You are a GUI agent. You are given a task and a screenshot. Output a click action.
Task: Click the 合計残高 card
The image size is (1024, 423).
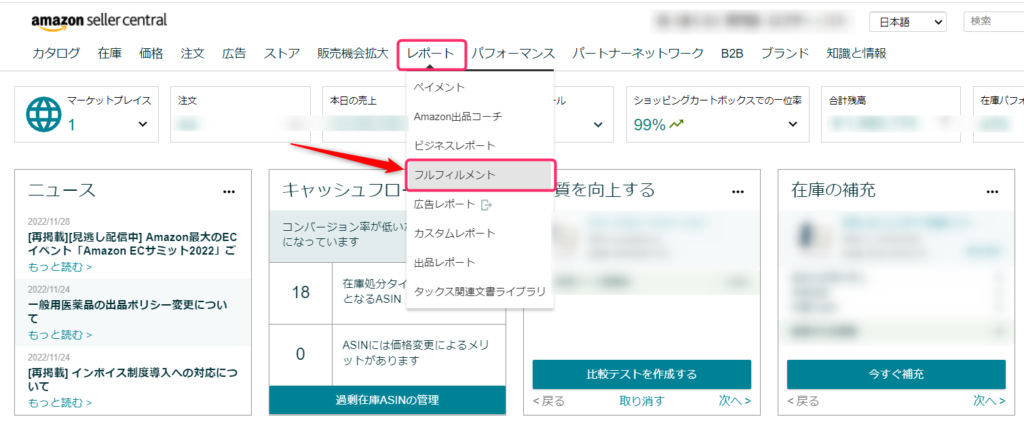[x=891, y=114]
